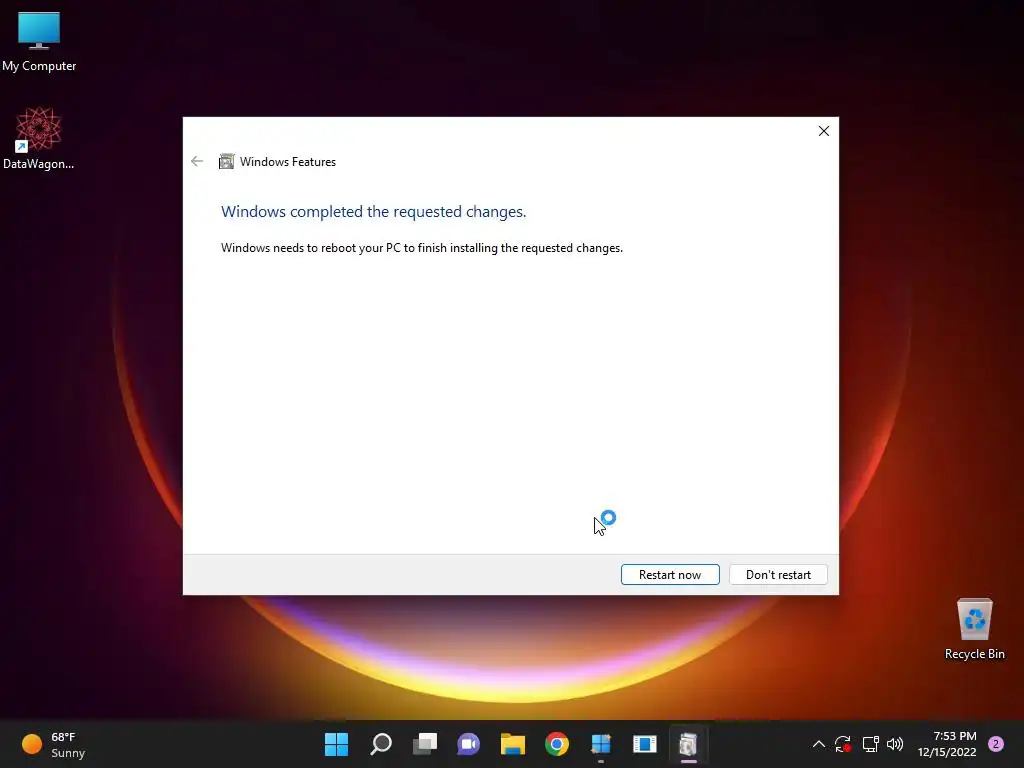Open File Explorer from the taskbar
Viewport: 1024px width, 768px height.
513,744
